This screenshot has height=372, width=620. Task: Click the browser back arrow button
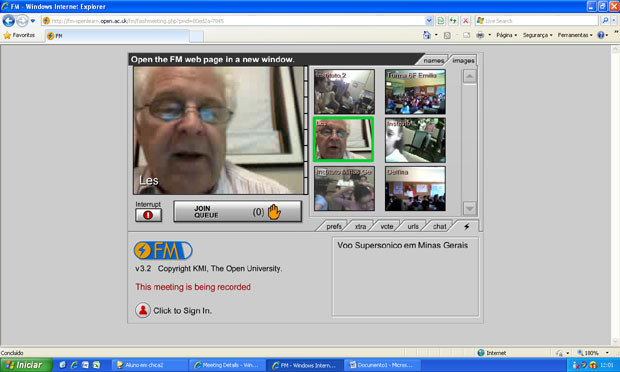(x=9, y=21)
